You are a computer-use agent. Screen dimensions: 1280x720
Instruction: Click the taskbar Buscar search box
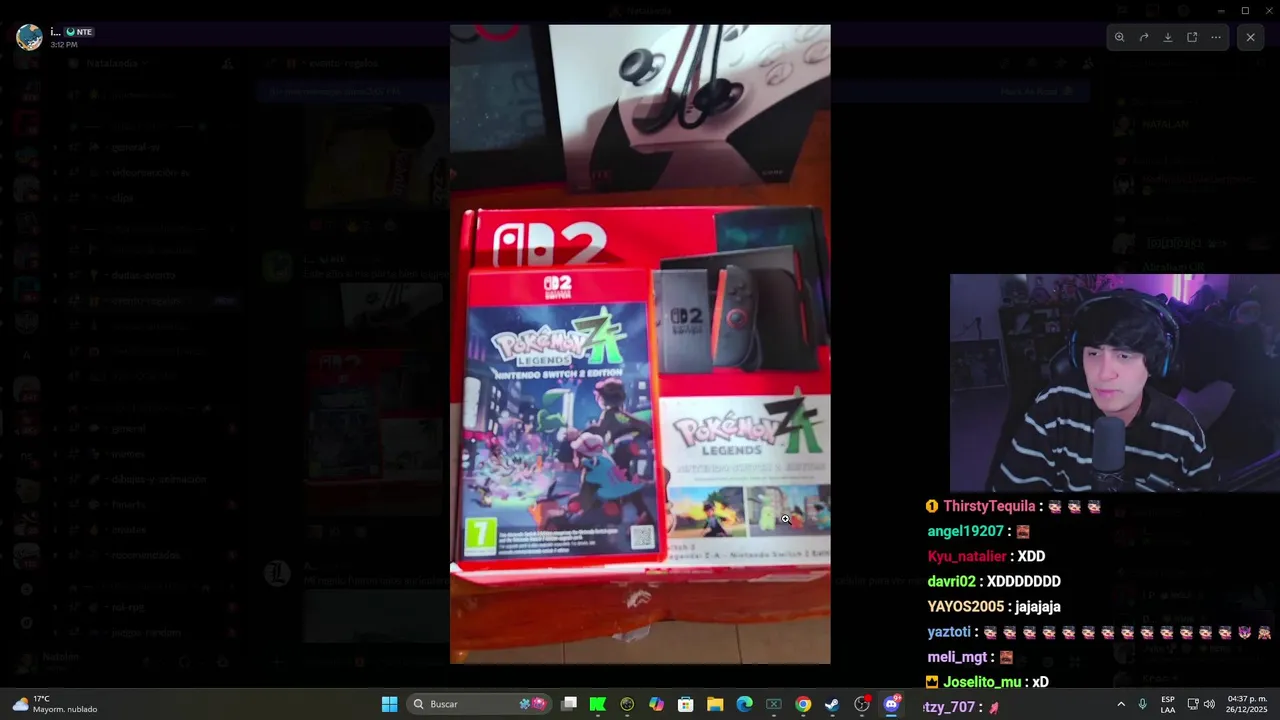[481, 704]
